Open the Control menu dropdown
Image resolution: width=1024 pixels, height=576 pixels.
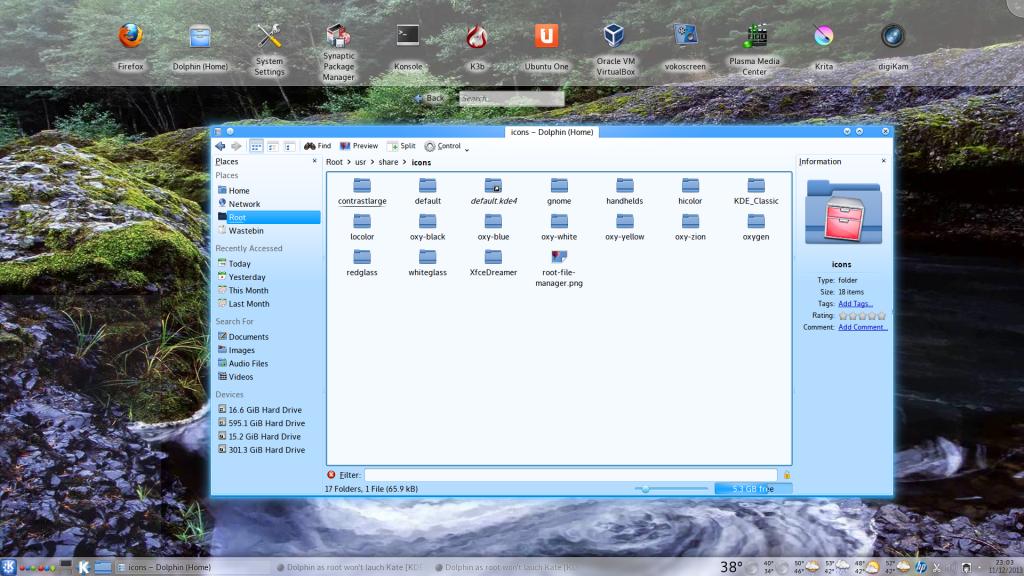(443, 146)
